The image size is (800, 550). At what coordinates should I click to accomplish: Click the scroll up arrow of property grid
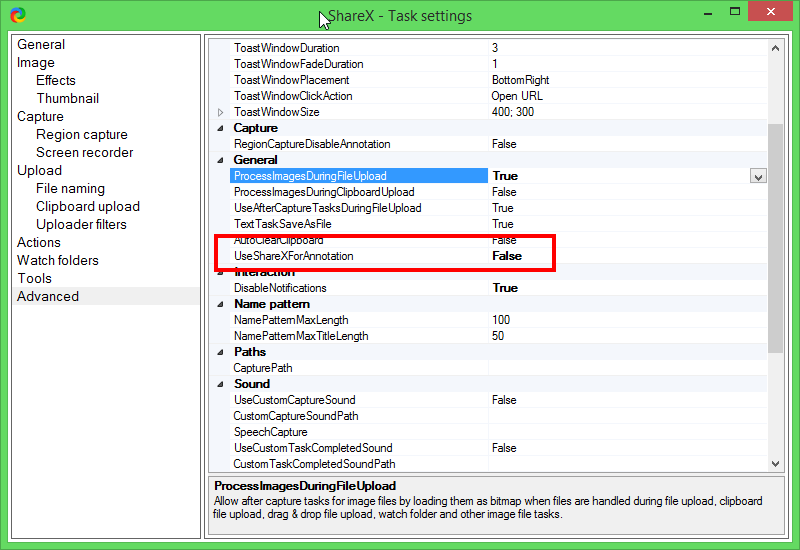[776, 48]
